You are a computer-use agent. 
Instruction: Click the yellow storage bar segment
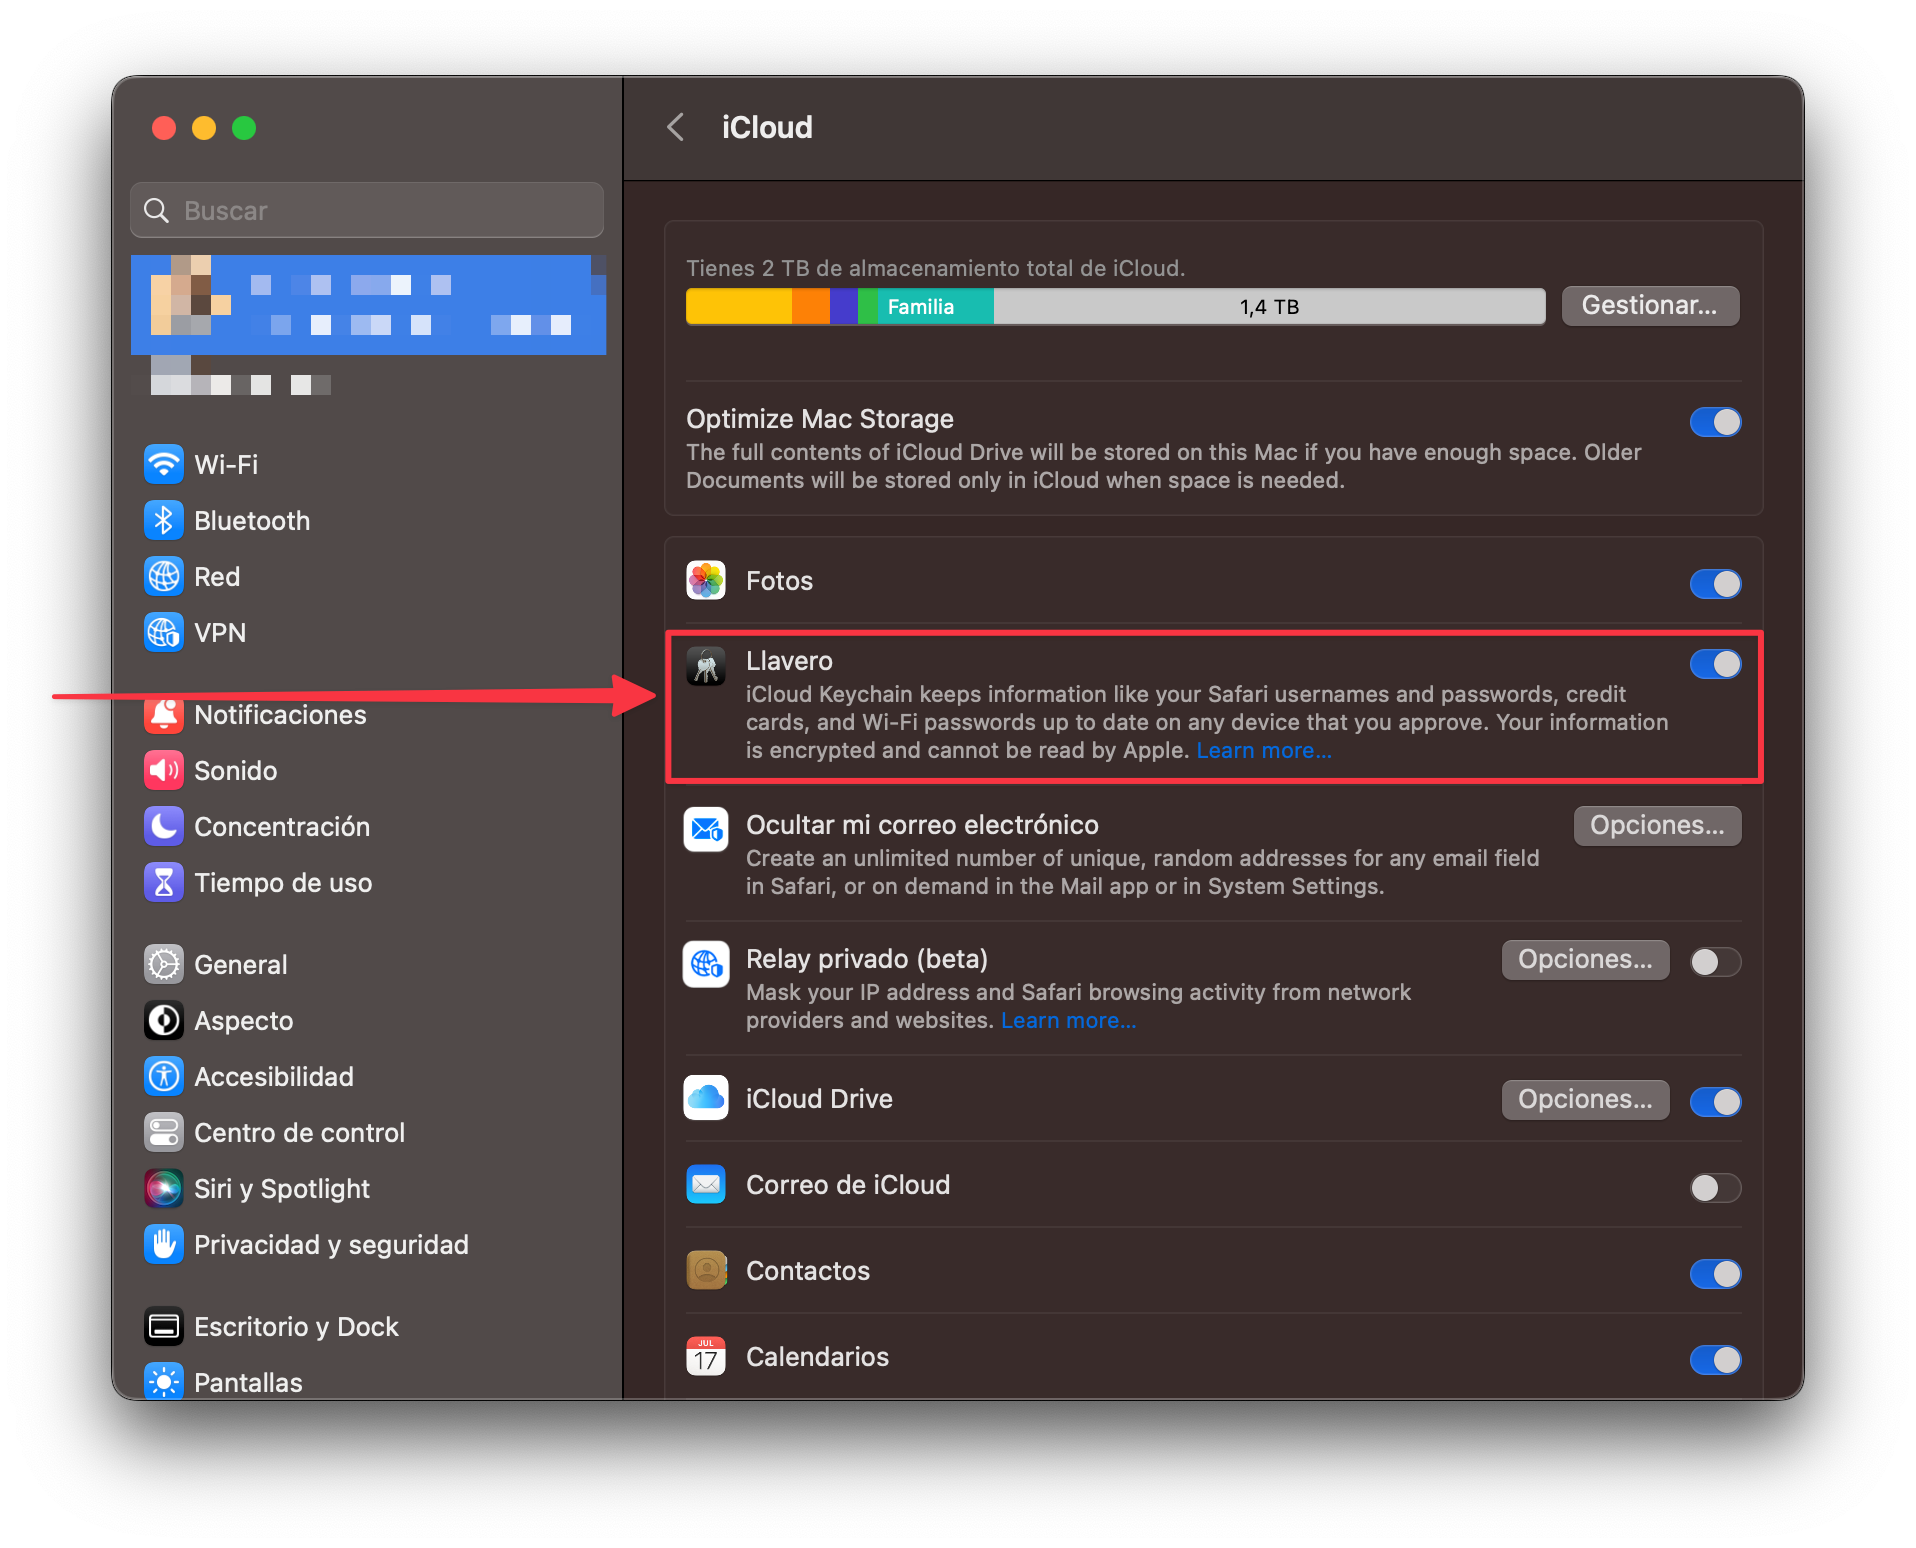point(739,306)
